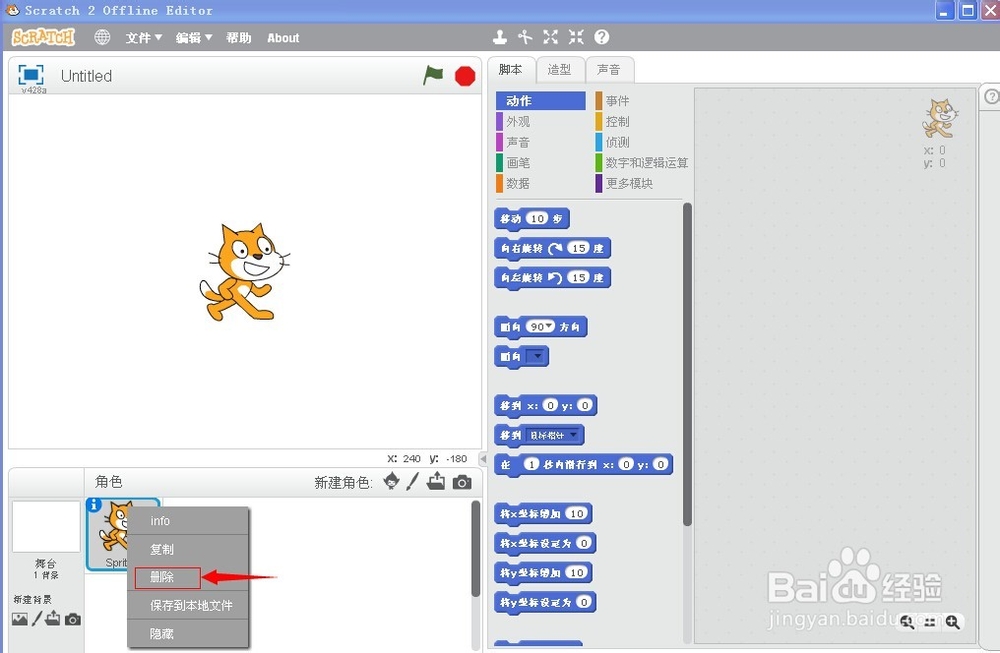Open the globe language selector icon
The image size is (1000, 653).
[102, 37]
